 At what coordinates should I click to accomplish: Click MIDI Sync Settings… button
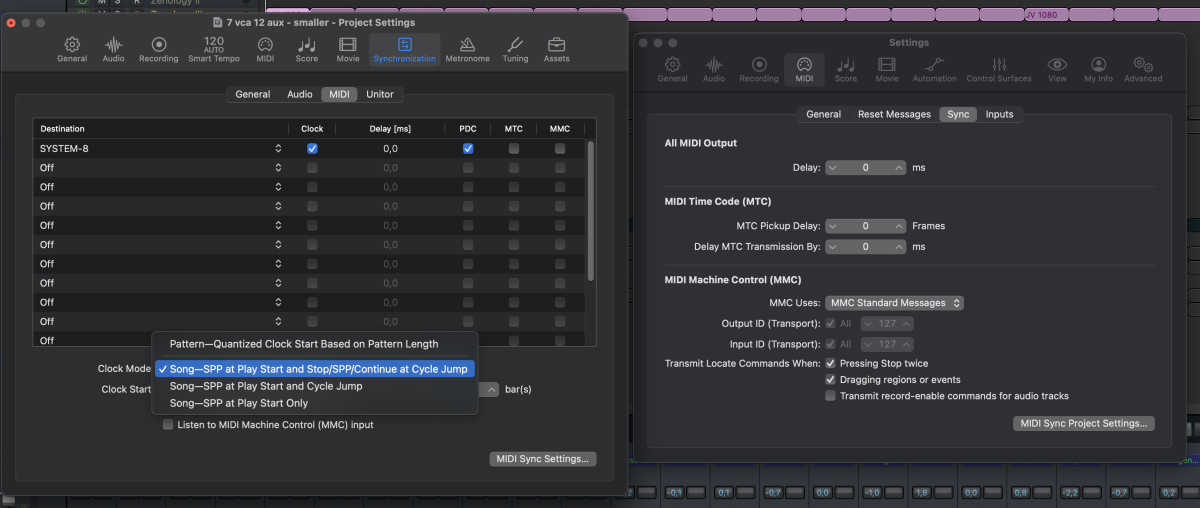[x=543, y=459]
